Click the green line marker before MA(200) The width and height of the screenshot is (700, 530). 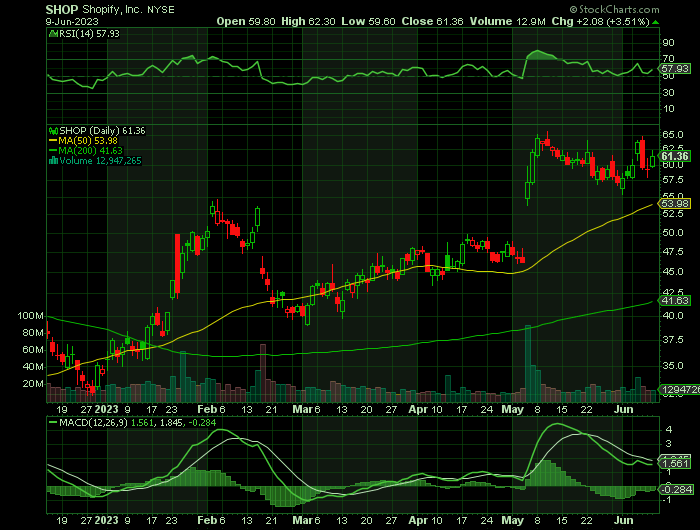pyautogui.click(x=53, y=151)
